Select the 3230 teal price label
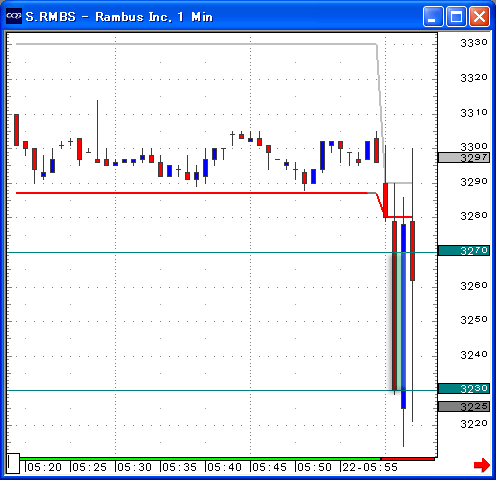The image size is (496, 480). coord(464,389)
